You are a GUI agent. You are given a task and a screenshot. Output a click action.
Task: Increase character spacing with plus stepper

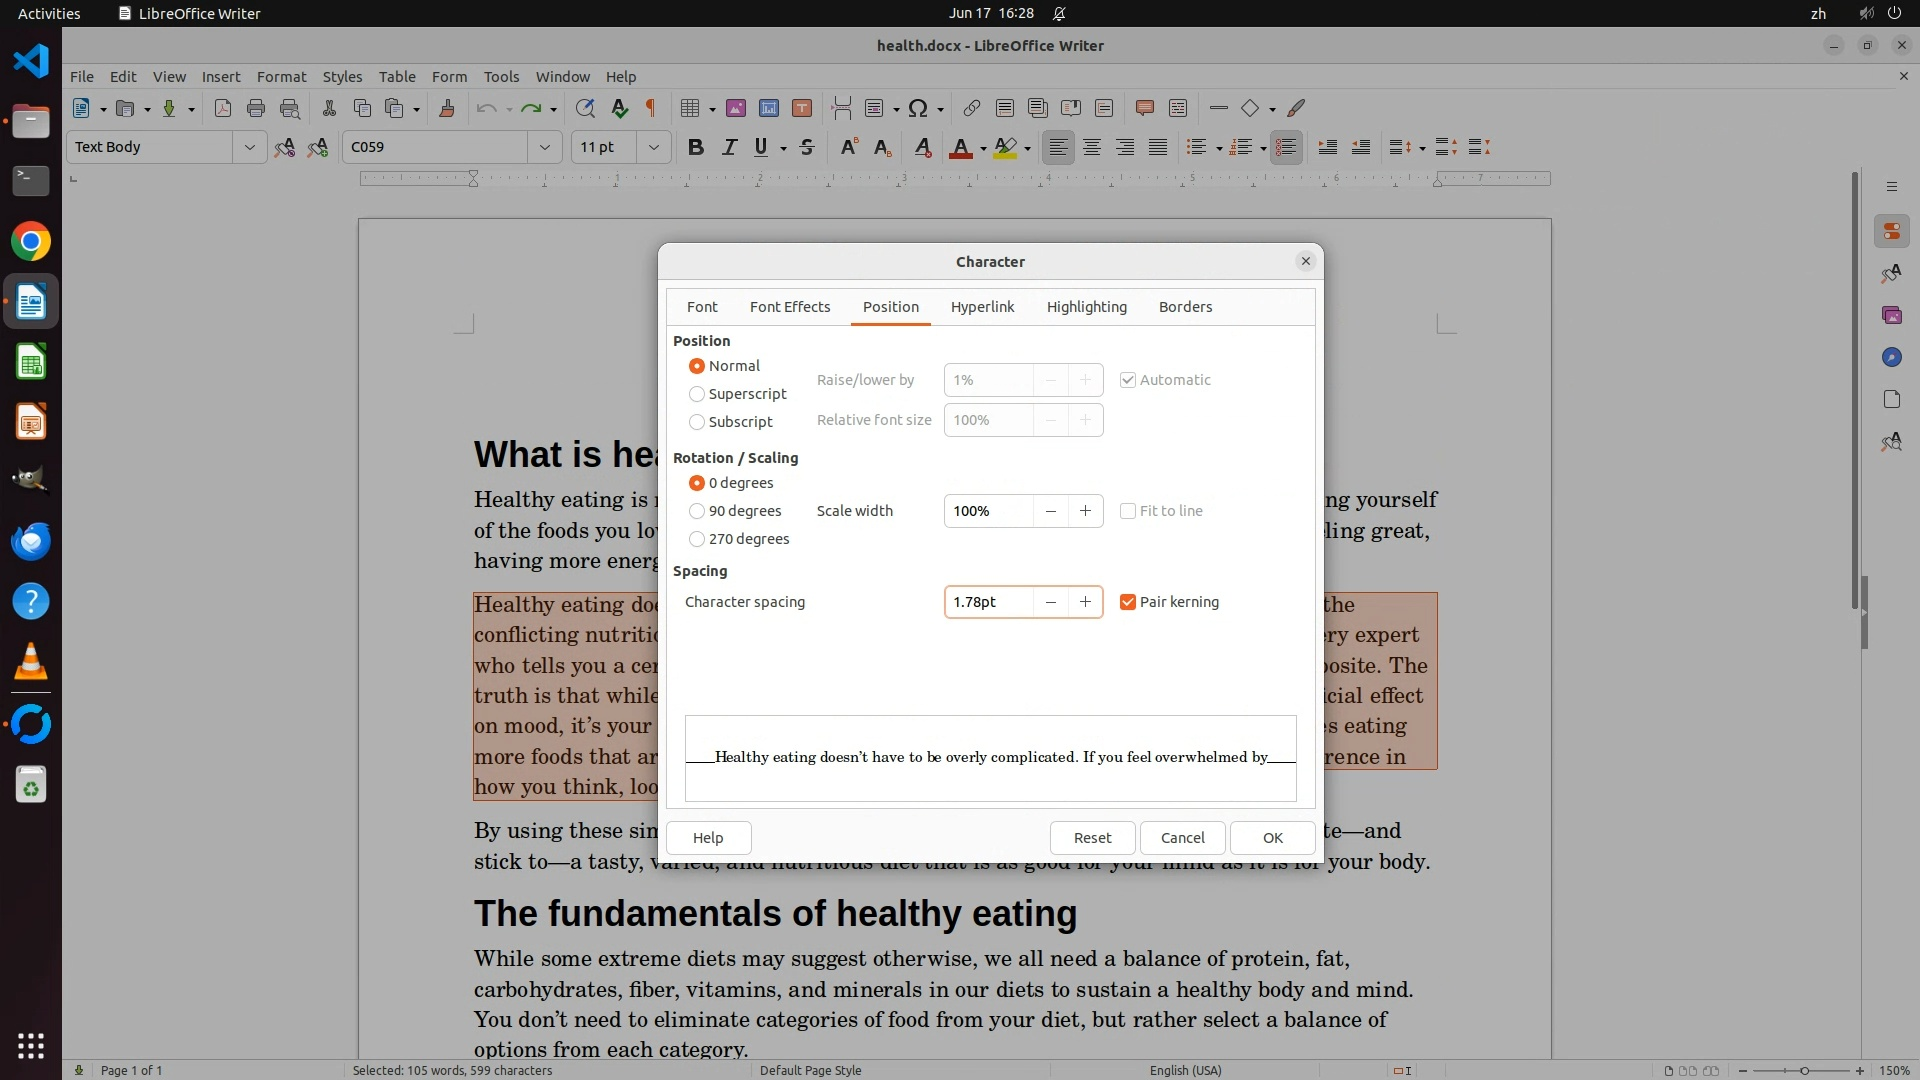1085,602
